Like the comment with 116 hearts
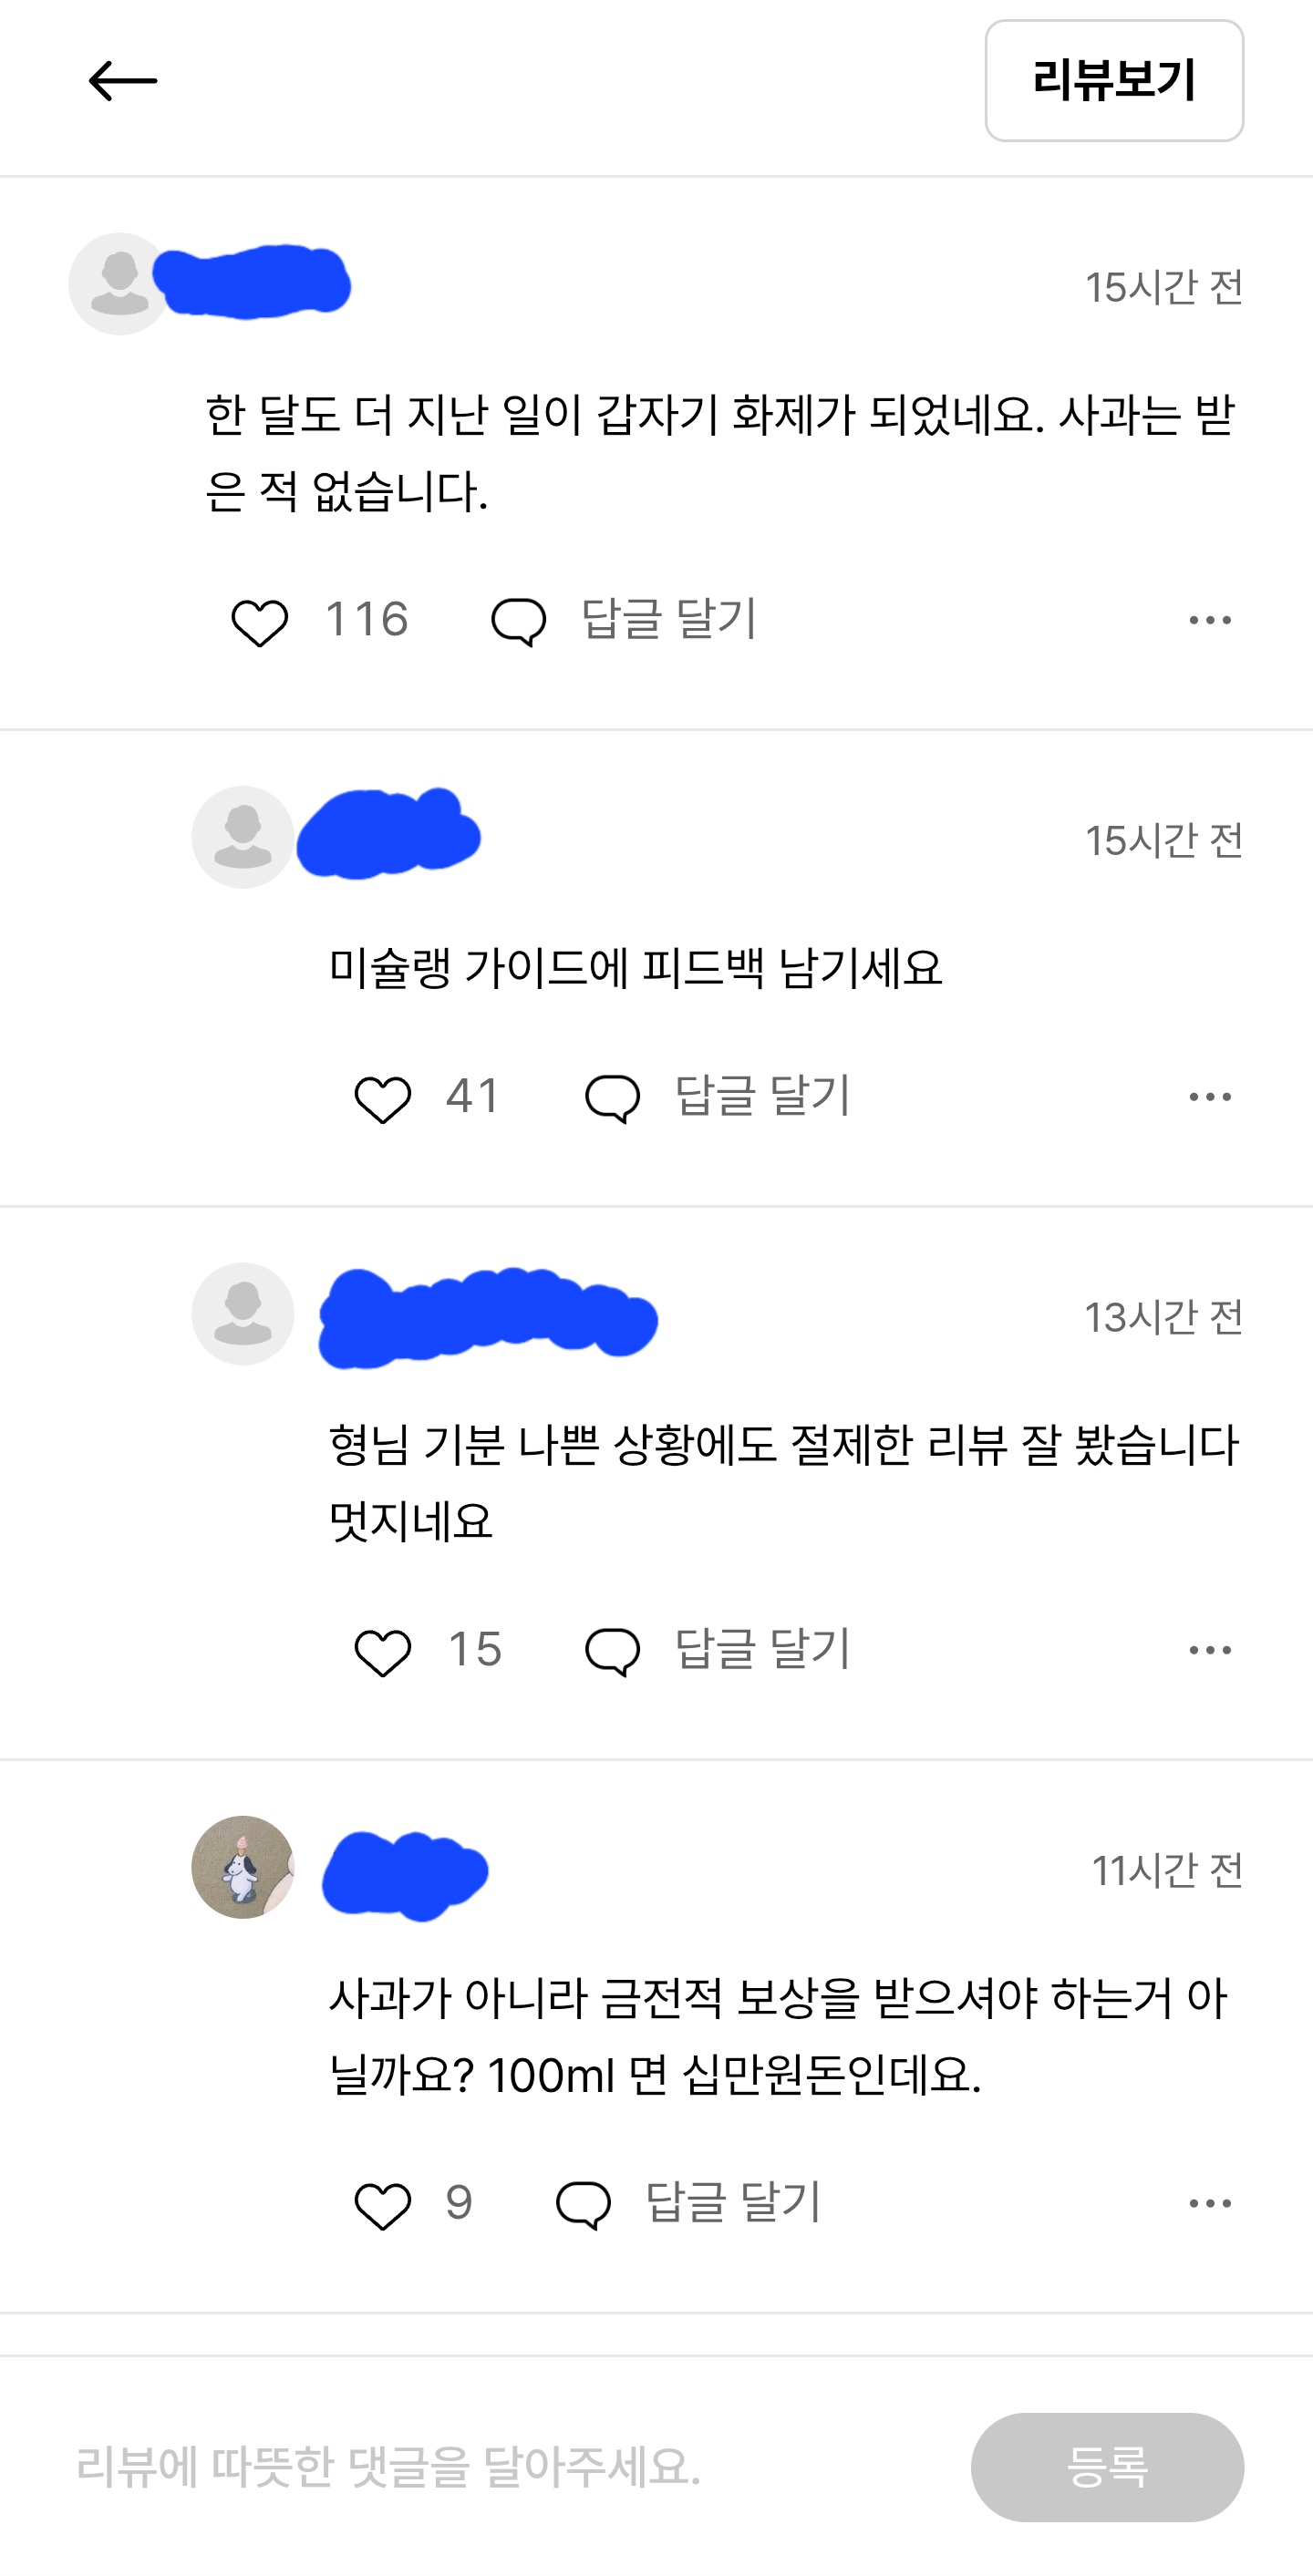 click(260, 622)
